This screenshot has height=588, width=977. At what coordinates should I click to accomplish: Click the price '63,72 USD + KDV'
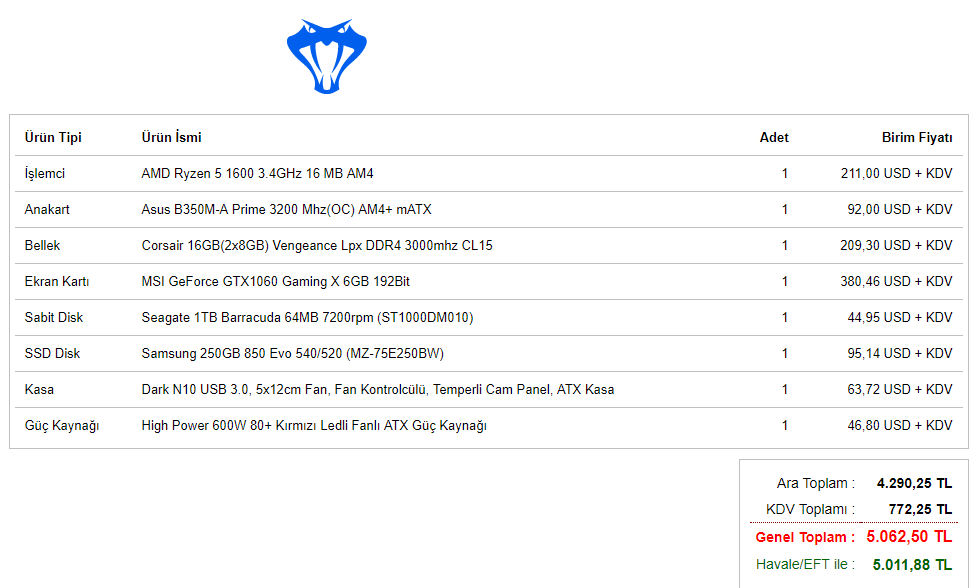click(900, 390)
